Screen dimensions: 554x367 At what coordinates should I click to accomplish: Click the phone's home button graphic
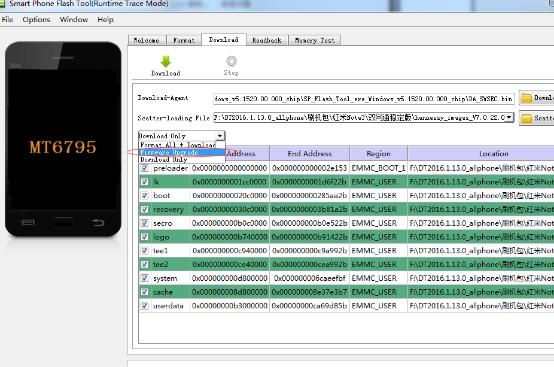tap(63, 223)
